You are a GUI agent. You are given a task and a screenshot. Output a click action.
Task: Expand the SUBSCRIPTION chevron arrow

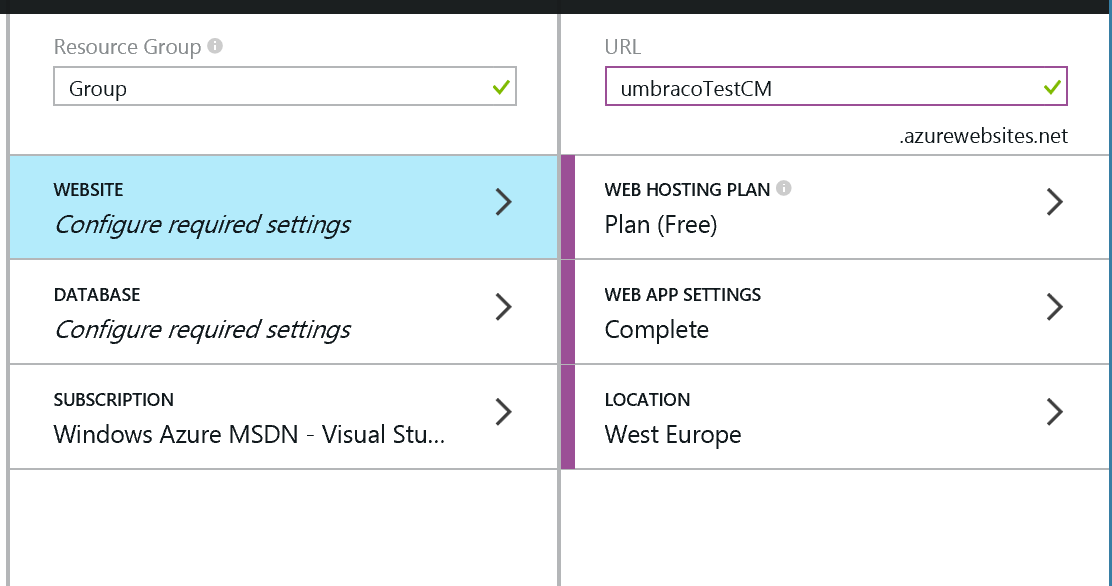[x=504, y=412]
